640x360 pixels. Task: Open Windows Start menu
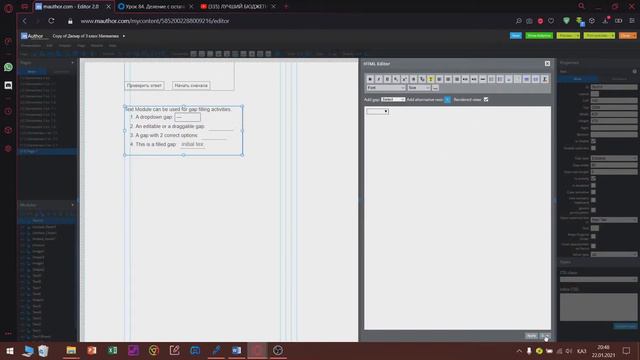pyautogui.click(x=10, y=351)
